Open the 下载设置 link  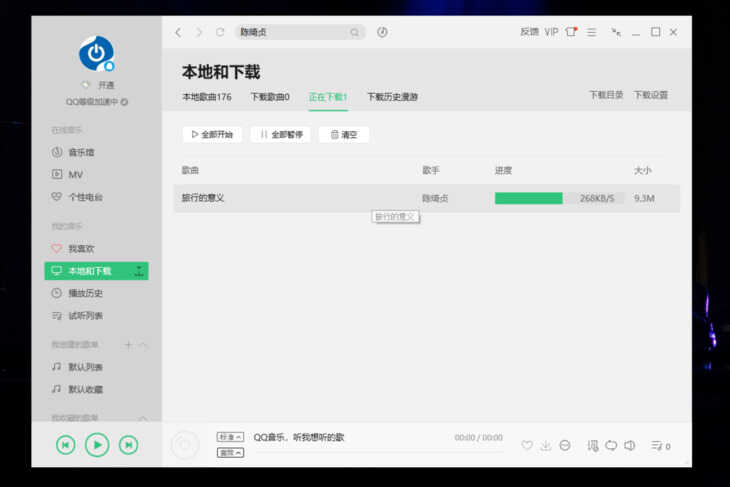[x=650, y=95]
